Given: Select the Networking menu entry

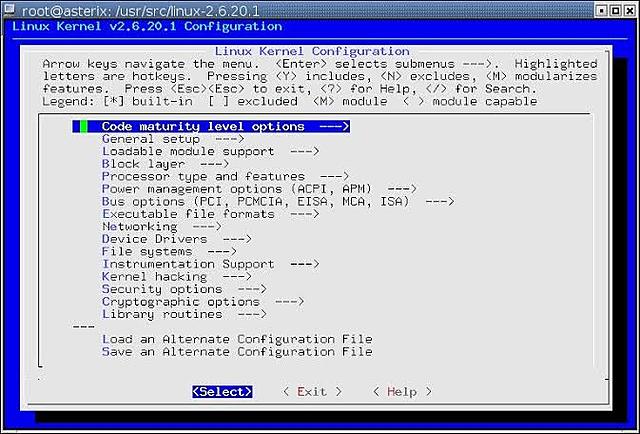Looking at the screenshot, I should coord(162,227).
